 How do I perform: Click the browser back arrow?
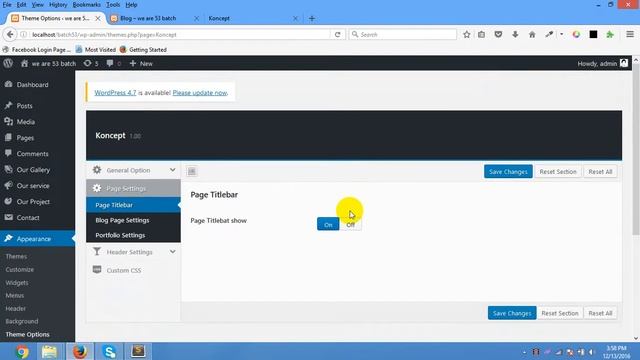pos(10,35)
